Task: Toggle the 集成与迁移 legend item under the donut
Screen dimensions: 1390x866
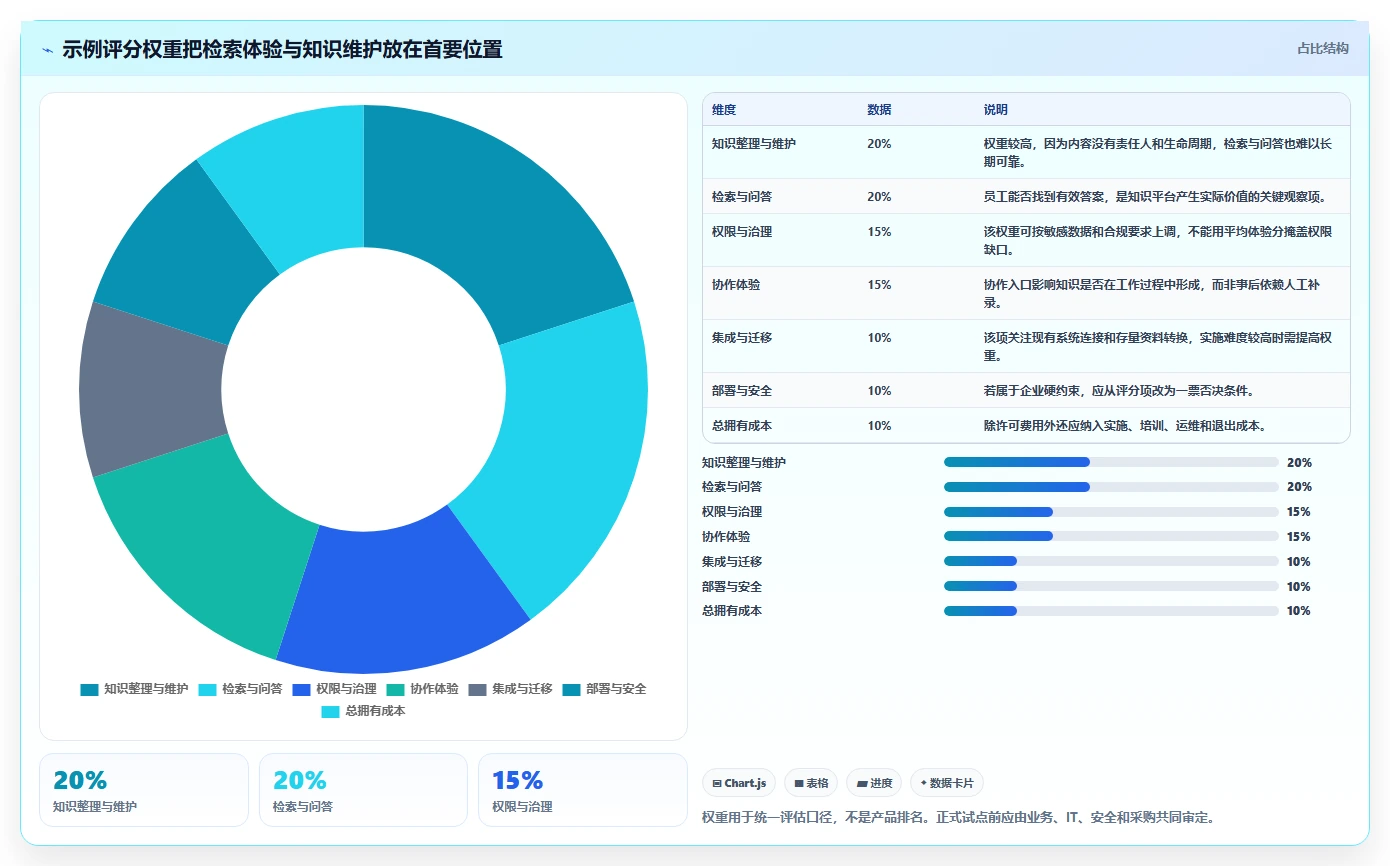Action: [511, 689]
